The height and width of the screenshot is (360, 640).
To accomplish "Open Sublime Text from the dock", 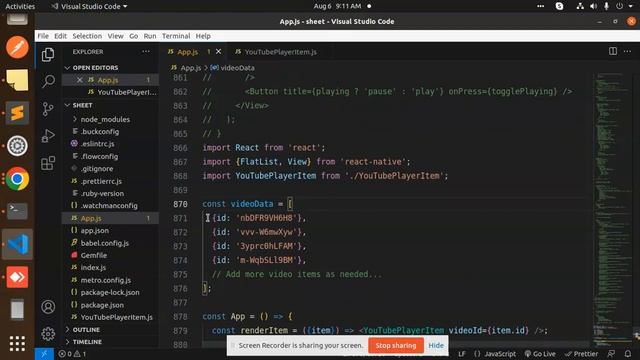I will [17, 113].
